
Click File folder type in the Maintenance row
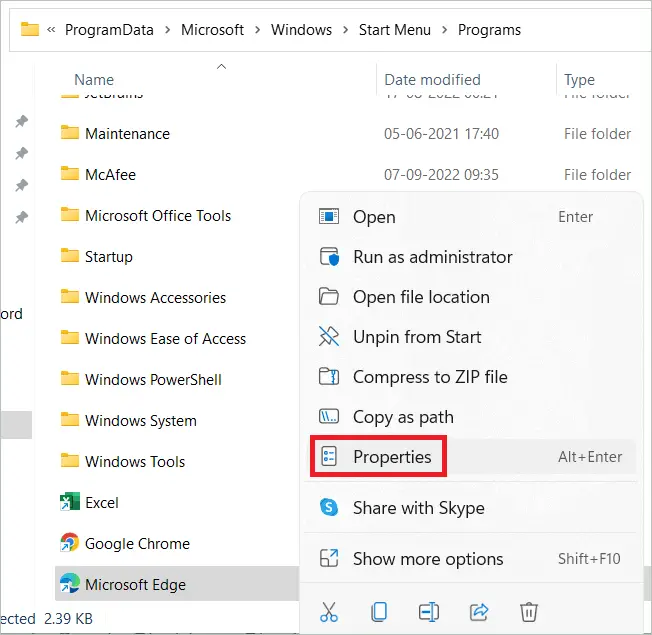pyautogui.click(x=598, y=133)
